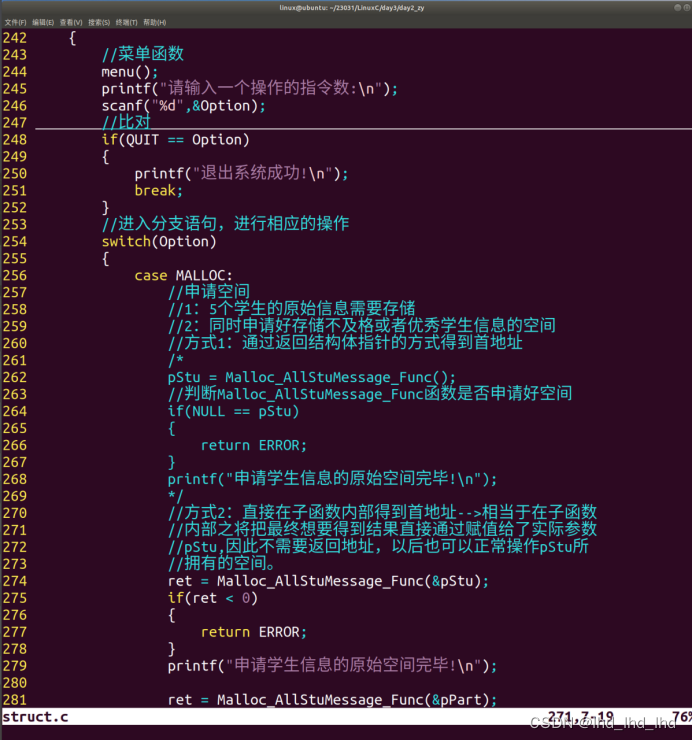Click the if(QUIT == Option) statement

click(x=175, y=139)
